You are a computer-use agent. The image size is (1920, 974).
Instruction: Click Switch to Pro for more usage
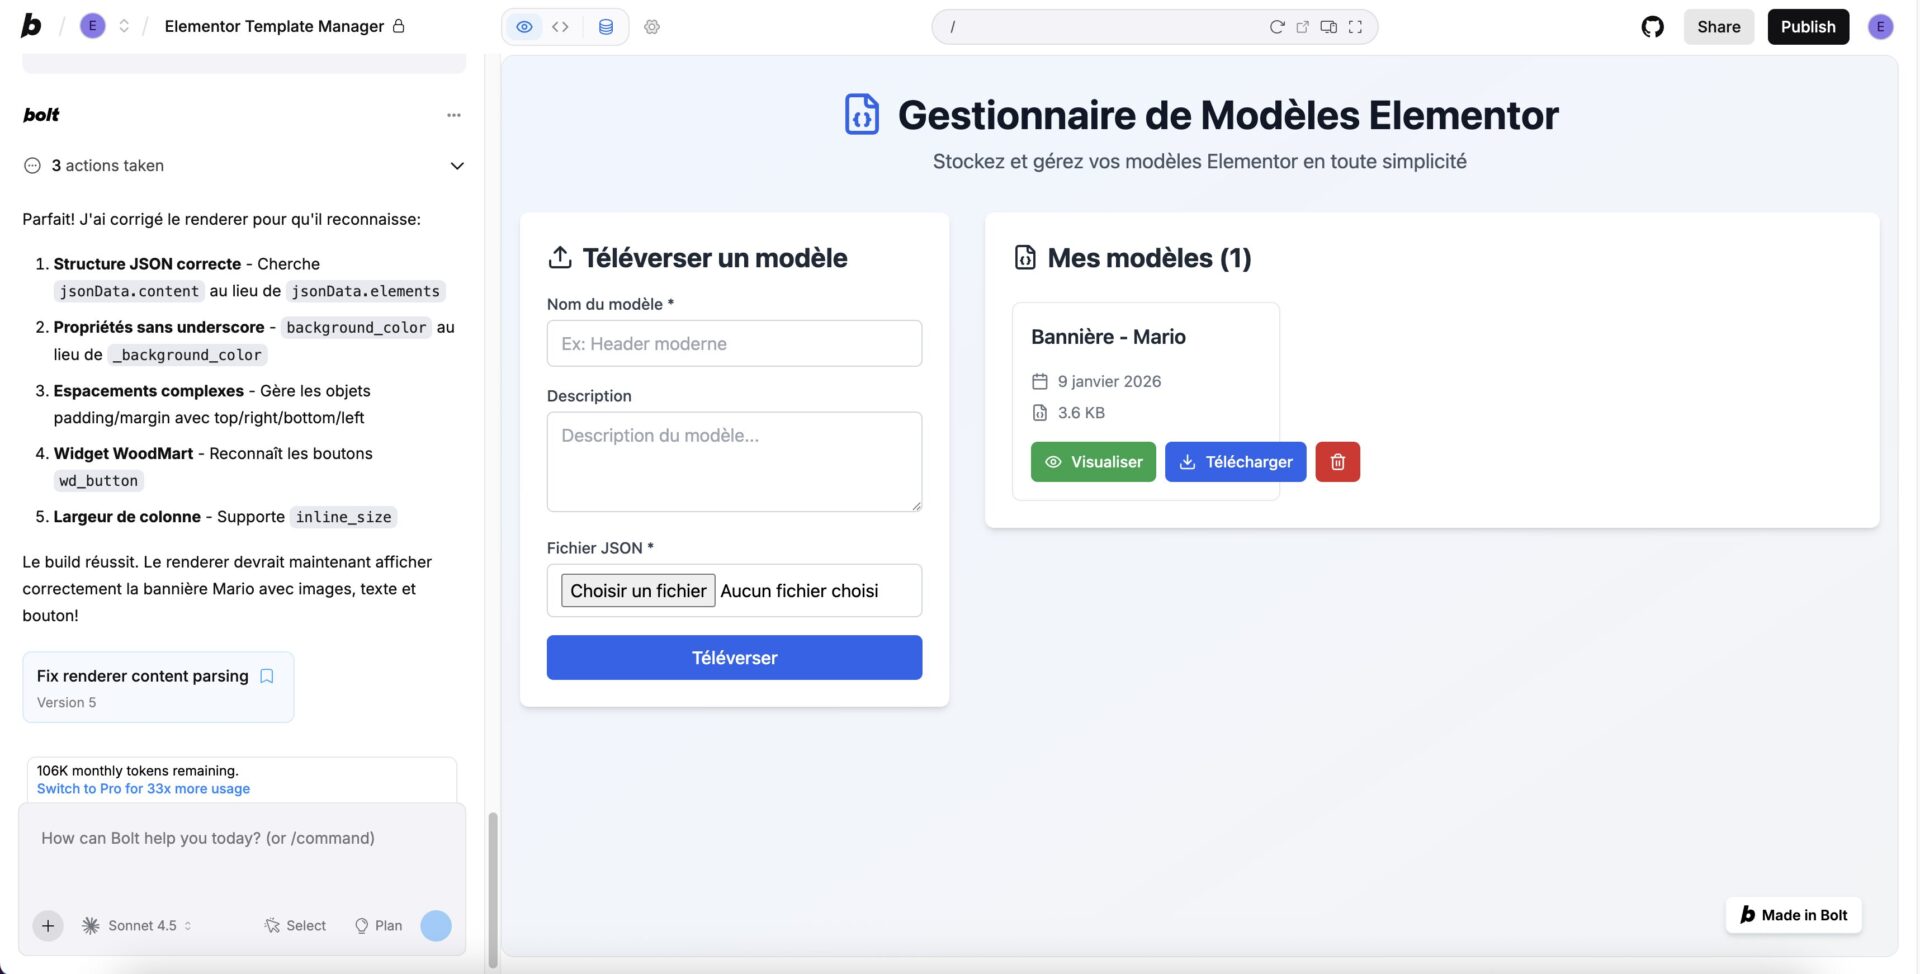coord(141,788)
